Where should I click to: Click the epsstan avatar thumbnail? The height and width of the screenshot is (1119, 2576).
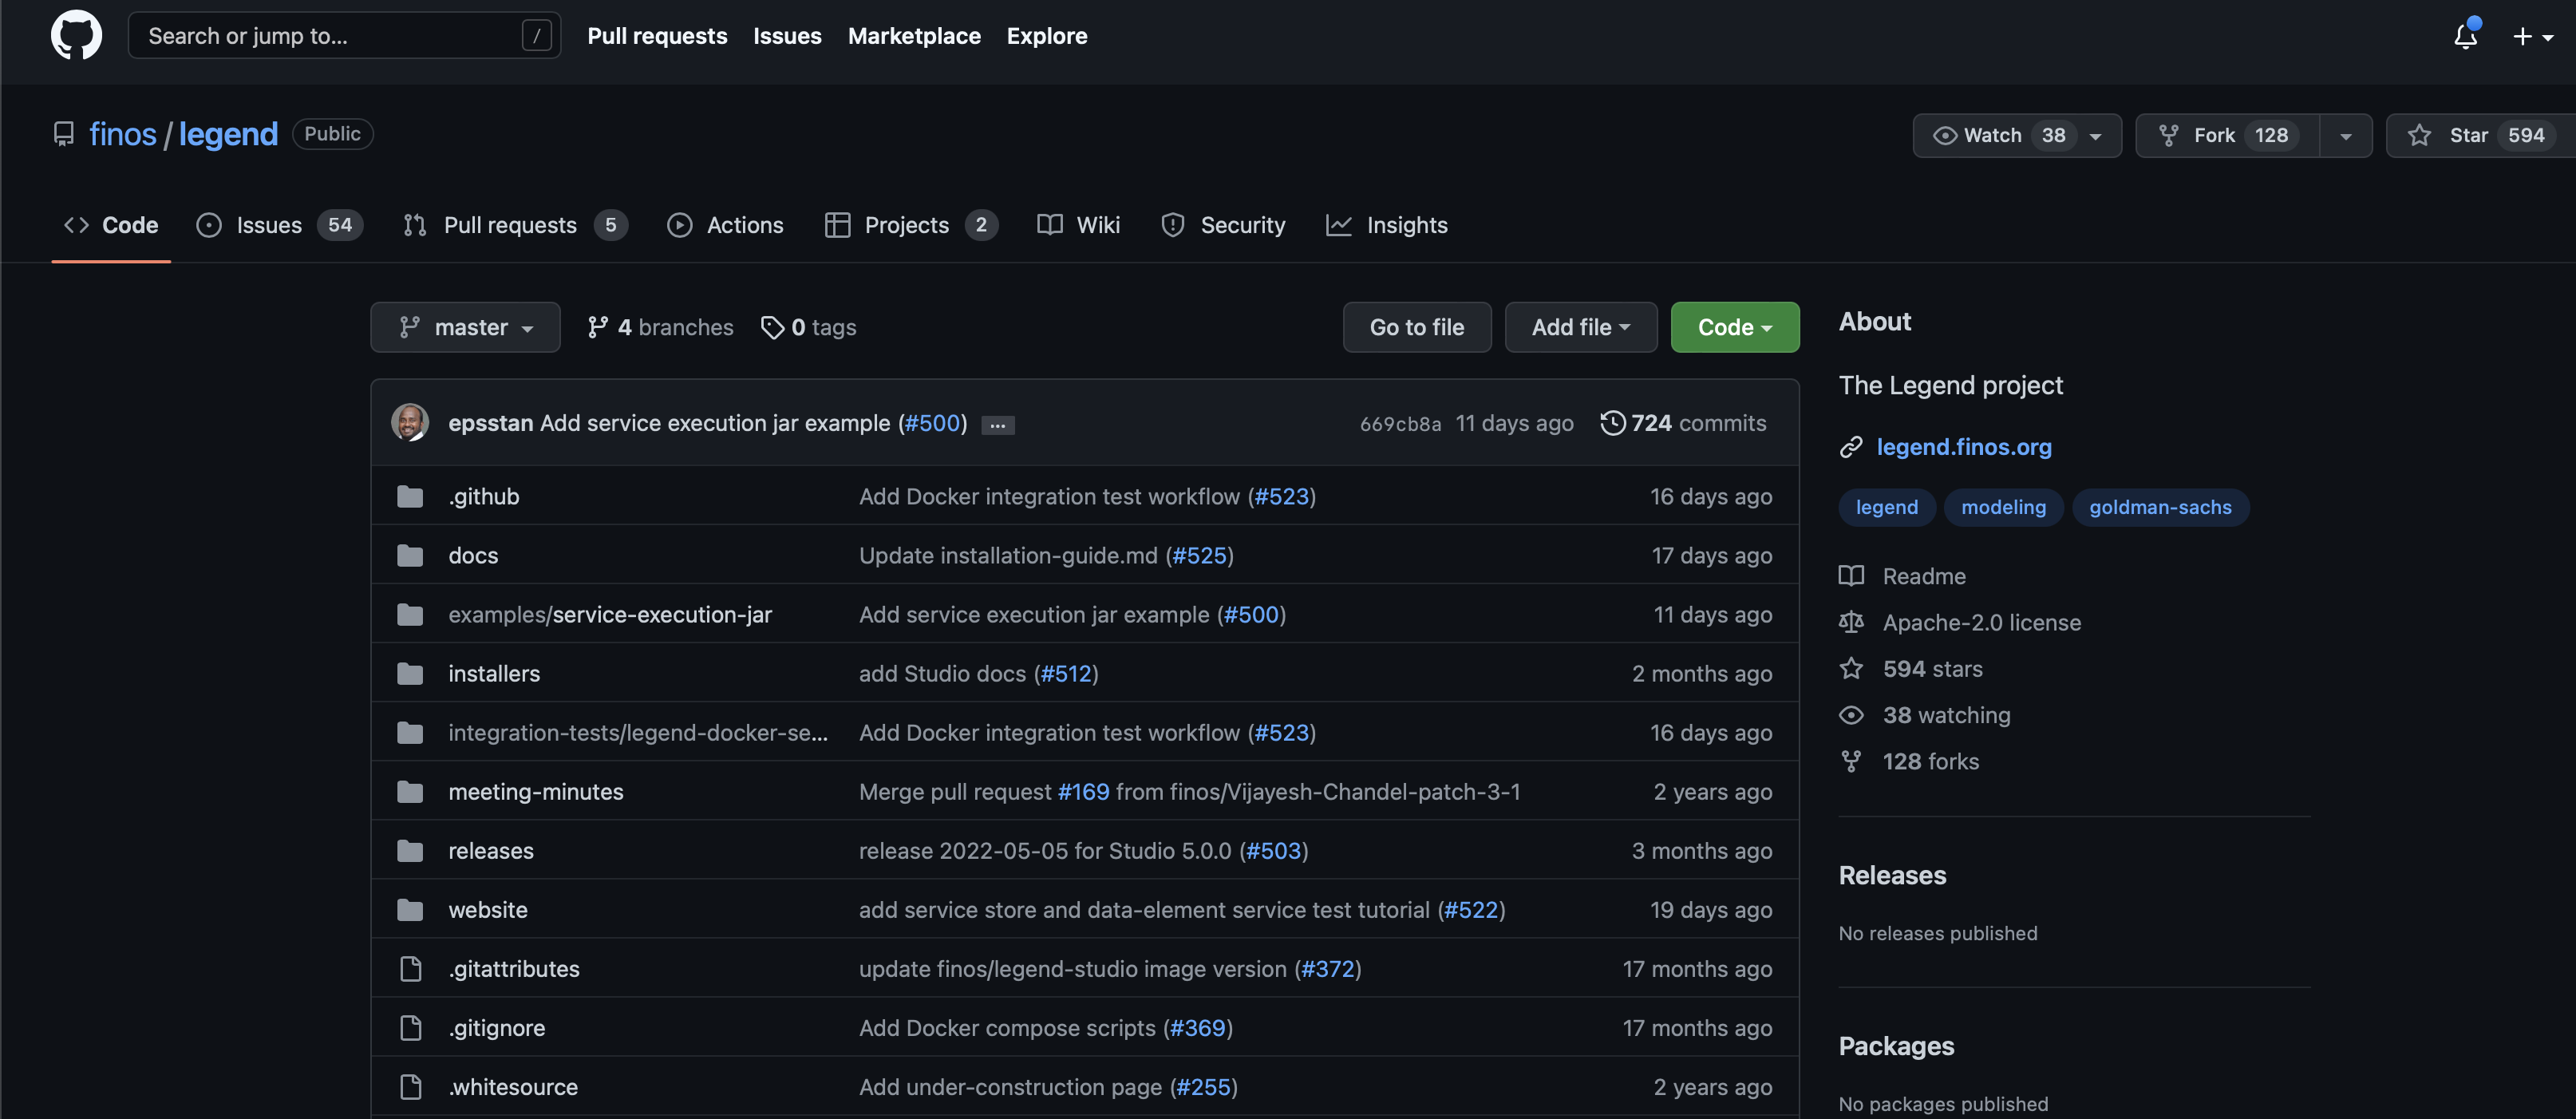click(x=410, y=422)
